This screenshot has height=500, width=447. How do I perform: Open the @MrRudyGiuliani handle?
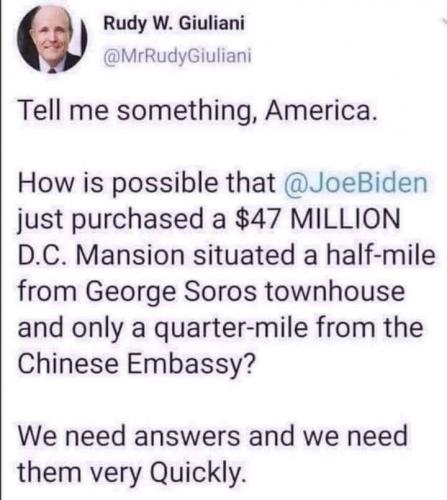click(177, 56)
